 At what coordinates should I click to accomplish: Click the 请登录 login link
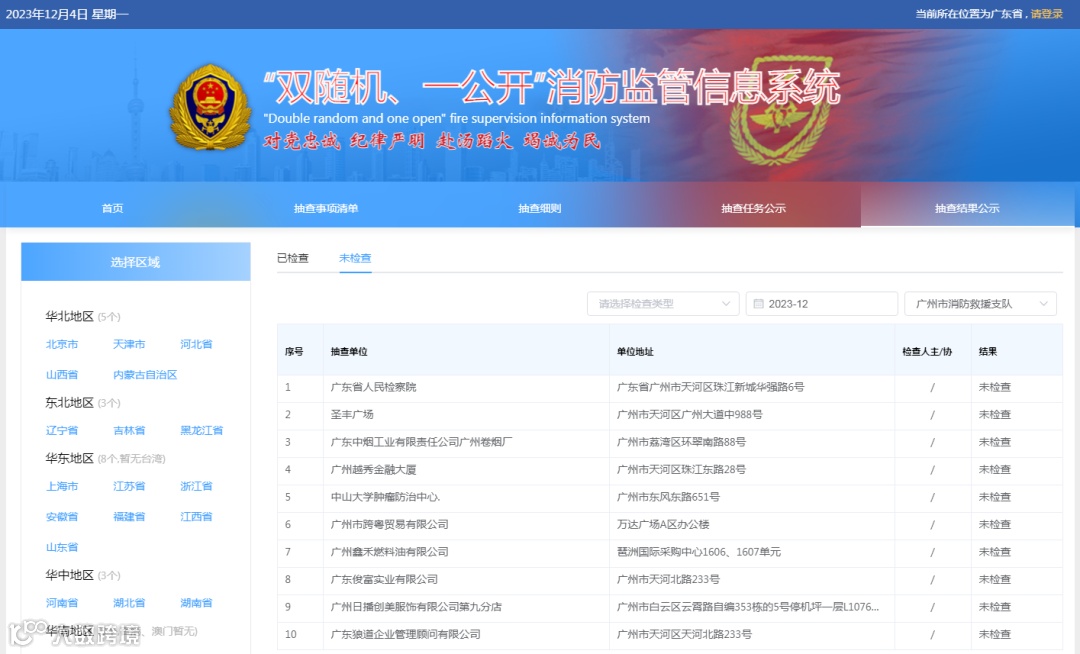1047,14
